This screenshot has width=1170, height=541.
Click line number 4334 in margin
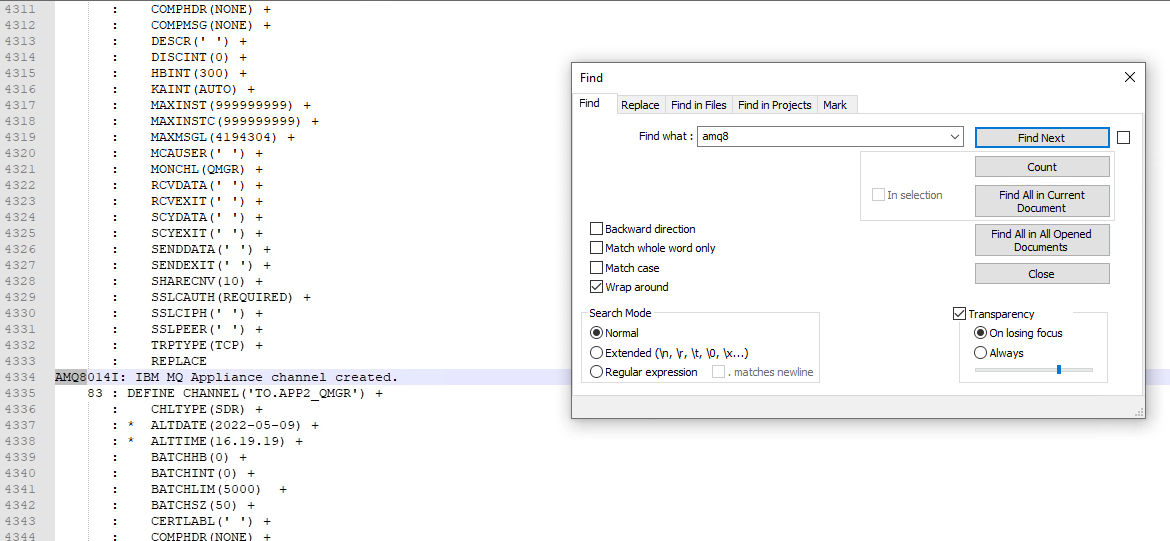(x=18, y=377)
